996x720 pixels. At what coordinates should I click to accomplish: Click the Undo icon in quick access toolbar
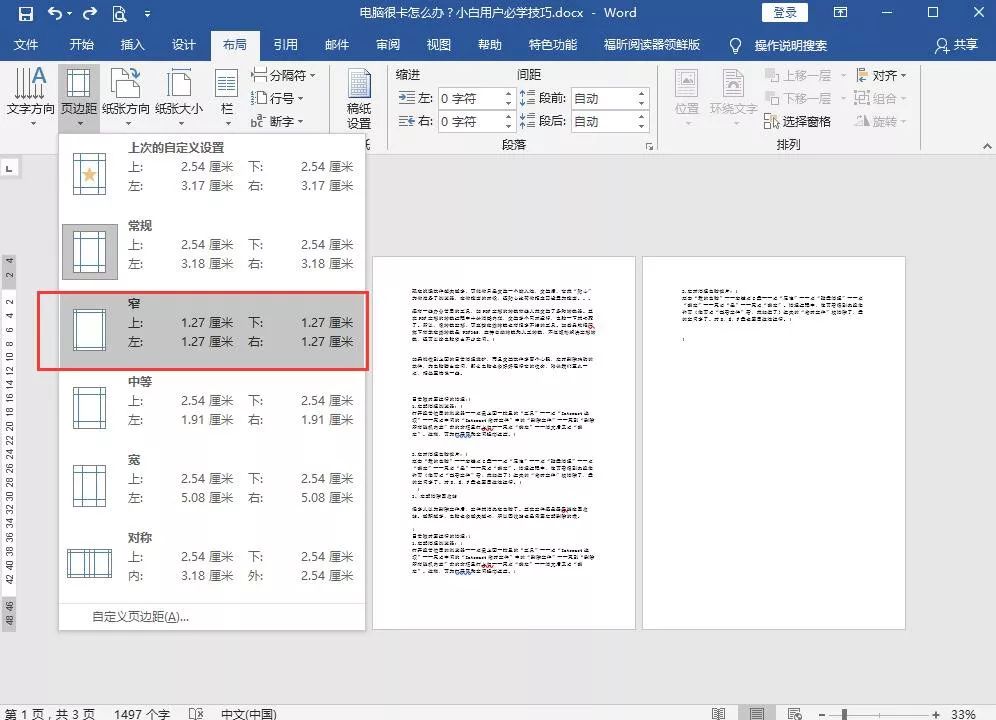tap(56, 13)
